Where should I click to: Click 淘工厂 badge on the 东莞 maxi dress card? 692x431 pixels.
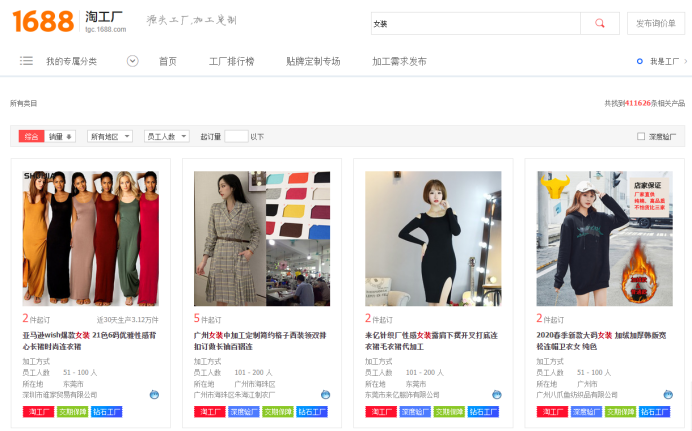38,412
